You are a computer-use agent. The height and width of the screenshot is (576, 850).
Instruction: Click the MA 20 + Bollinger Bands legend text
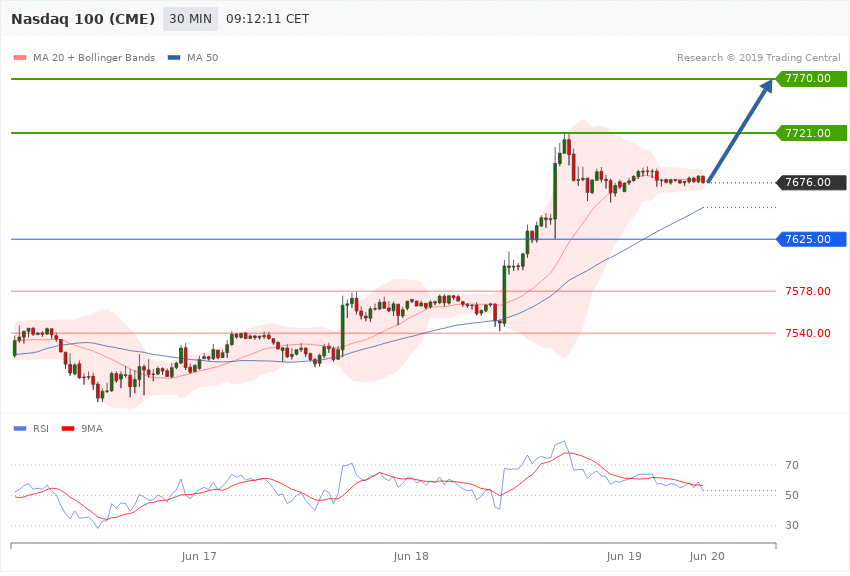(94, 57)
